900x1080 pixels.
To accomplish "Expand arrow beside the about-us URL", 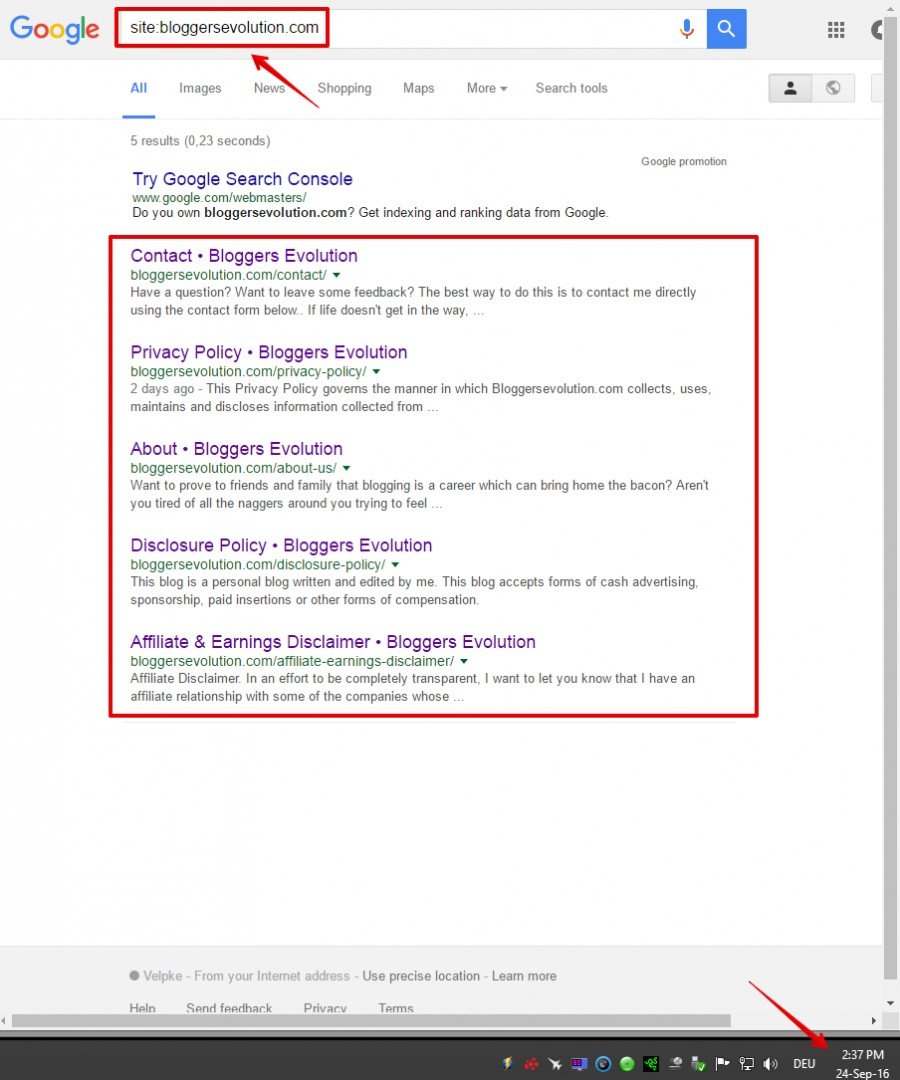I will [346, 468].
